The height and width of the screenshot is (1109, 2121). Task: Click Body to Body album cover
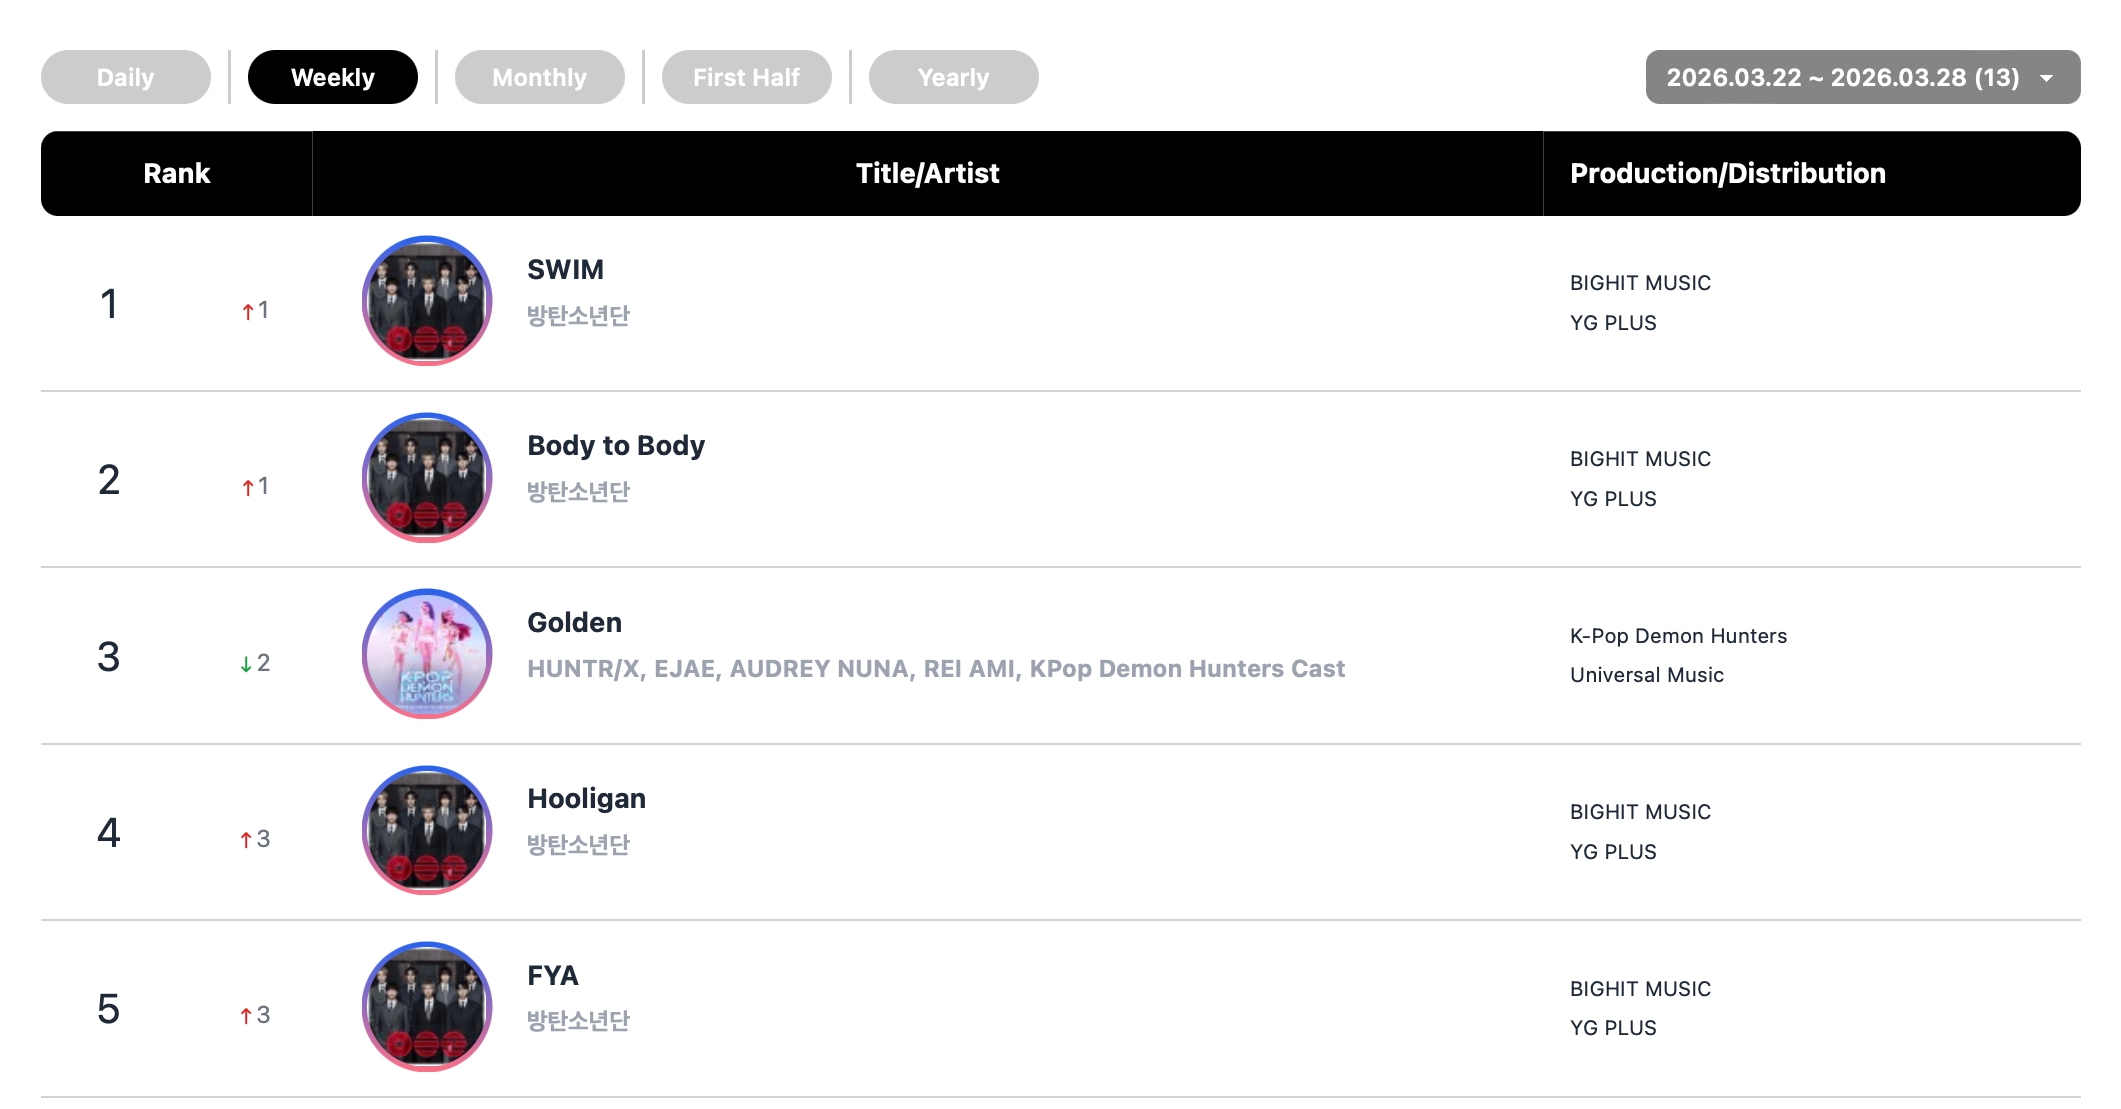pos(427,478)
